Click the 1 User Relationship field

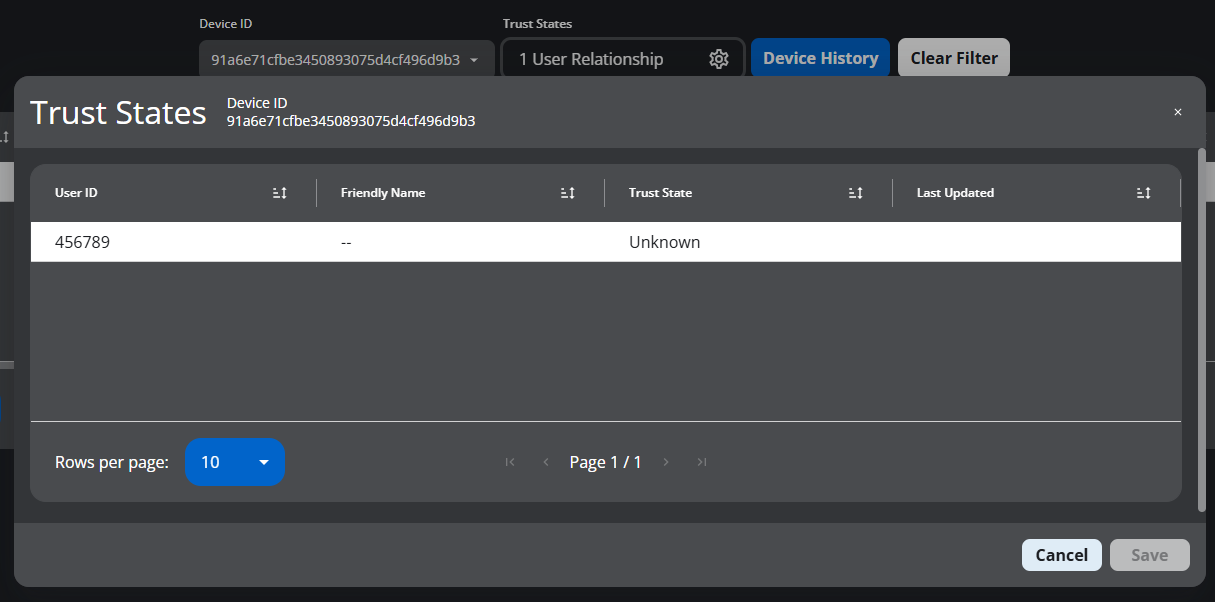pyautogui.click(x=623, y=59)
